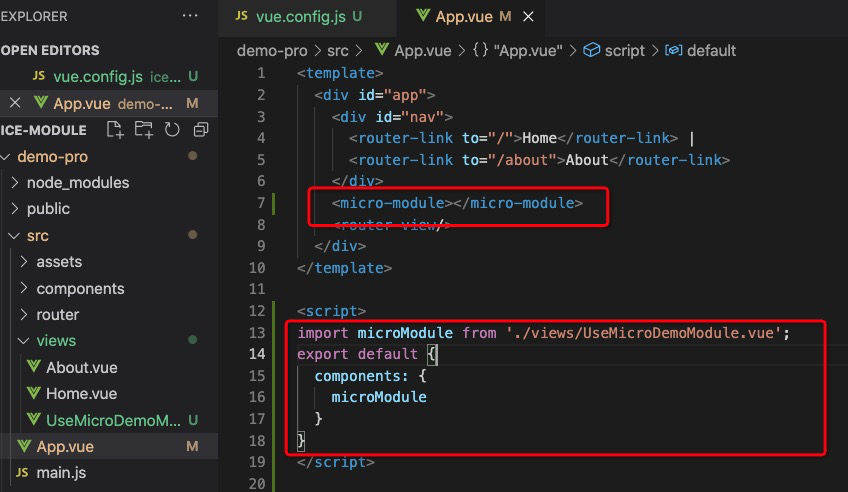Click line number 14 in gutter
The image size is (848, 492).
click(257, 354)
